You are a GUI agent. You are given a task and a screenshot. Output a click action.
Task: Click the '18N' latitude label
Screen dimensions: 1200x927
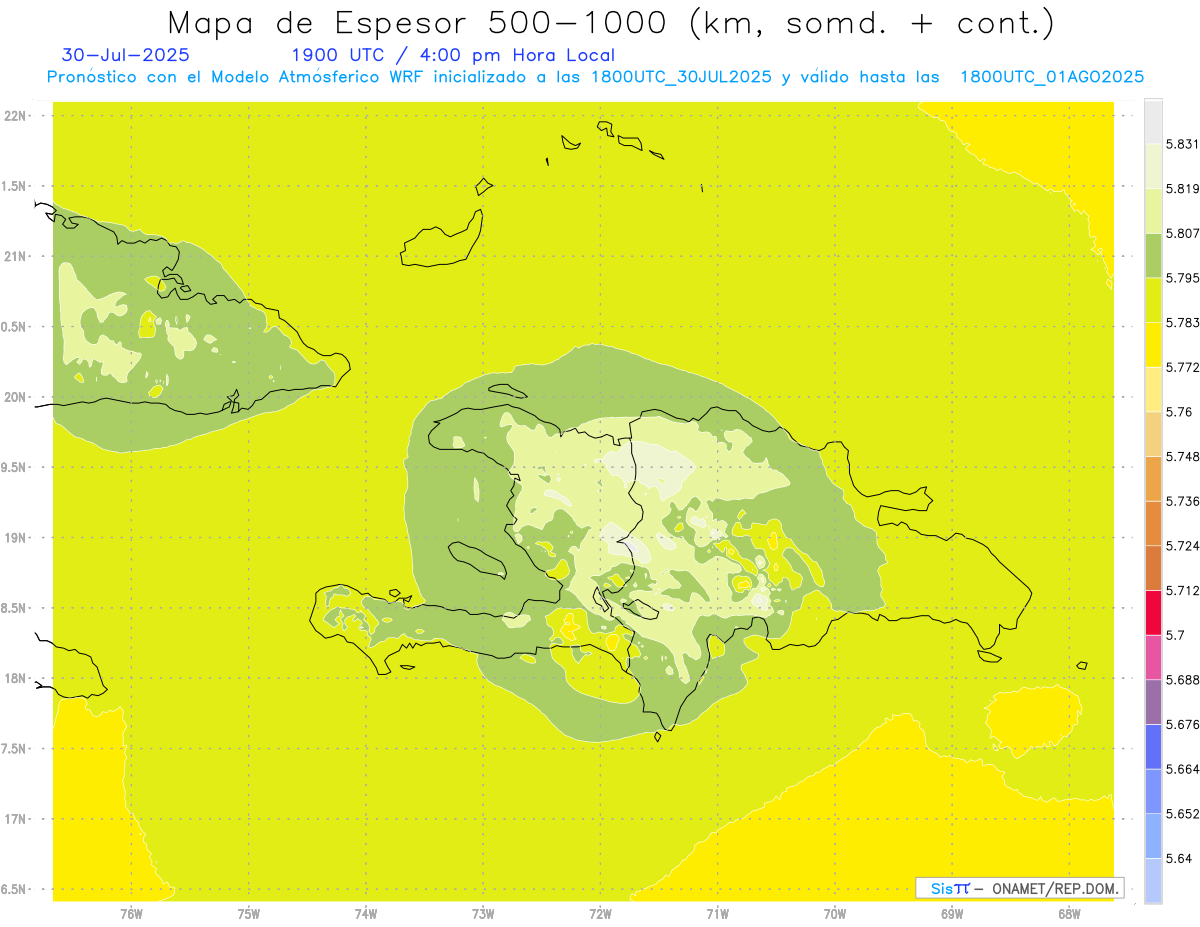tap(16, 679)
